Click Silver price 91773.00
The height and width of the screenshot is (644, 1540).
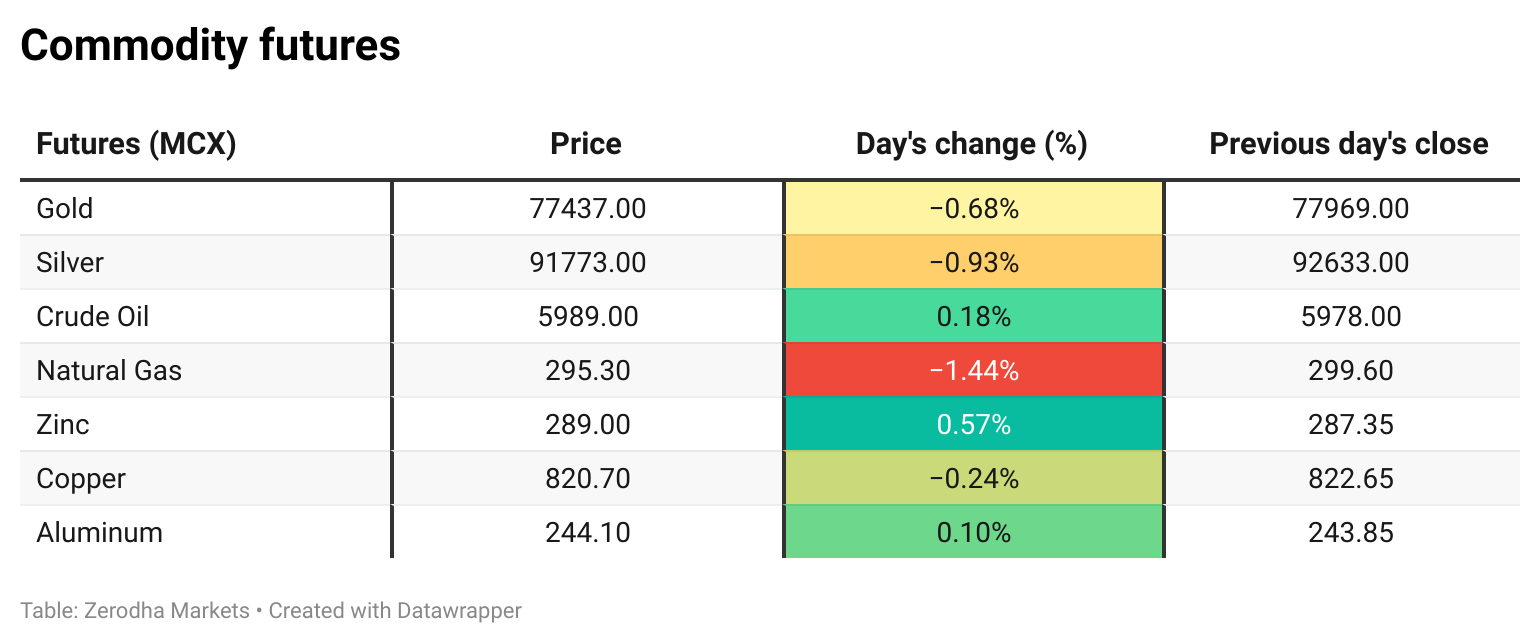coord(588,262)
